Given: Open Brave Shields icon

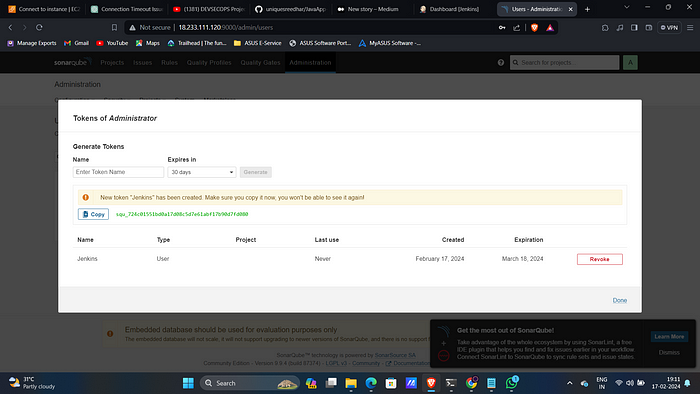Looking at the screenshot, I should [x=534, y=28].
